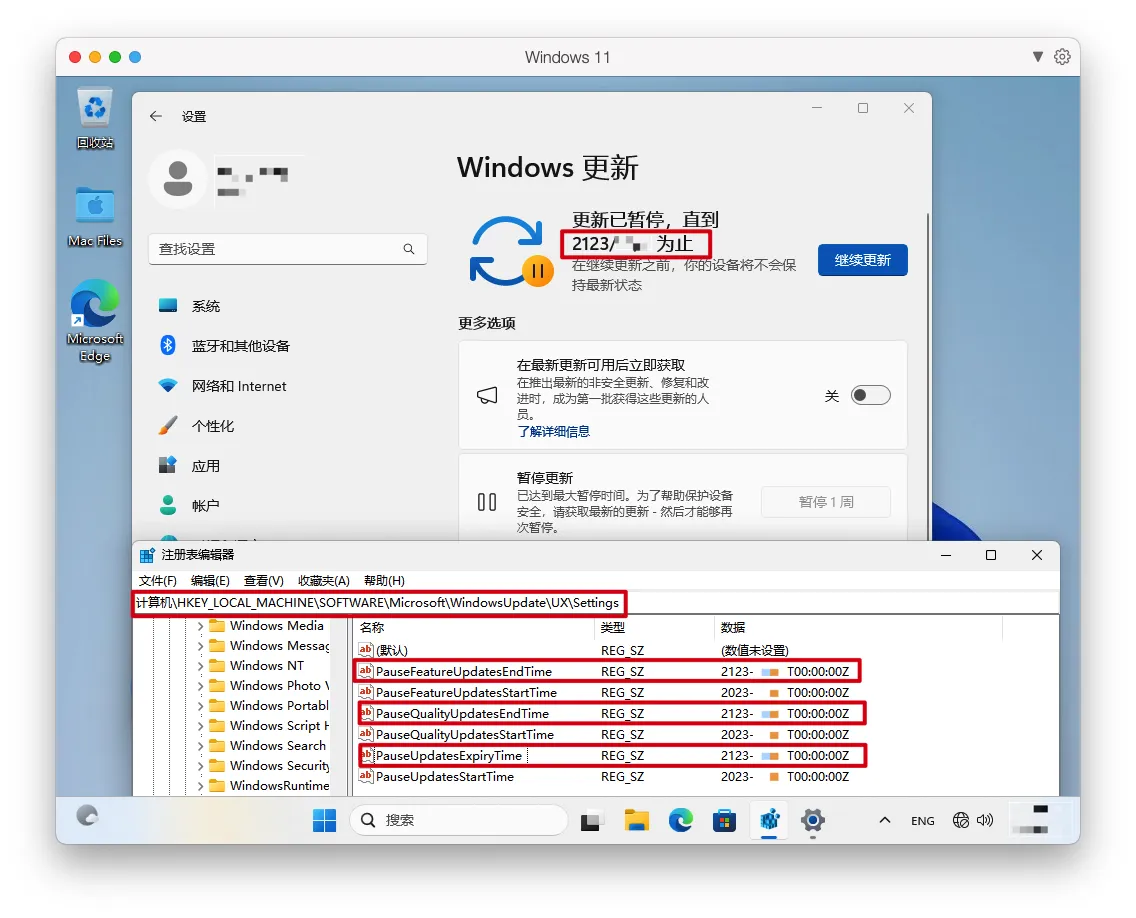This screenshot has width=1136, height=918.
Task: Show hidden icons chevron in system tray
Action: (885, 820)
